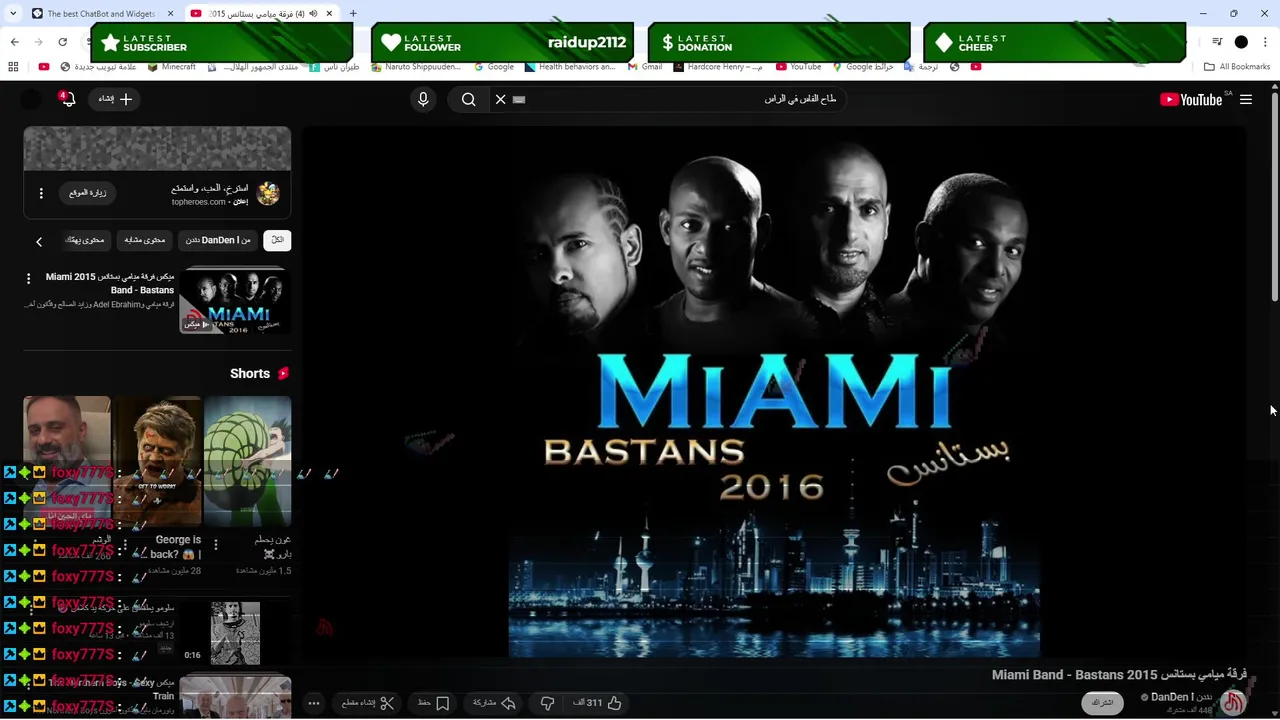Screen dimensions: 1280x720
Task: Open the green anime character Short
Action: click(247, 460)
